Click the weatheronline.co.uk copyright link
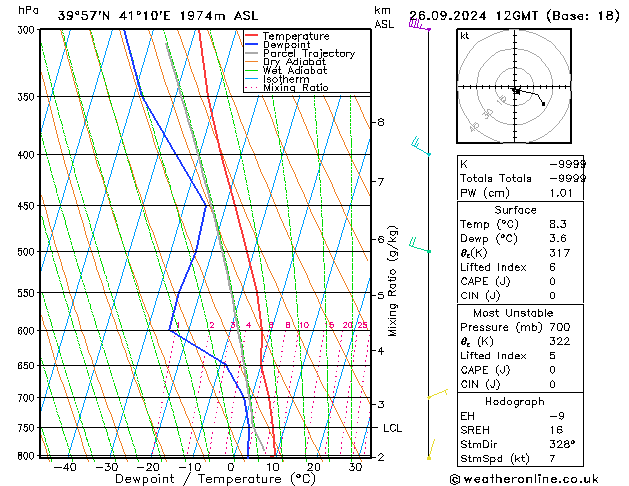Image resolution: width=629 pixels, height=486 pixels. tap(524, 479)
